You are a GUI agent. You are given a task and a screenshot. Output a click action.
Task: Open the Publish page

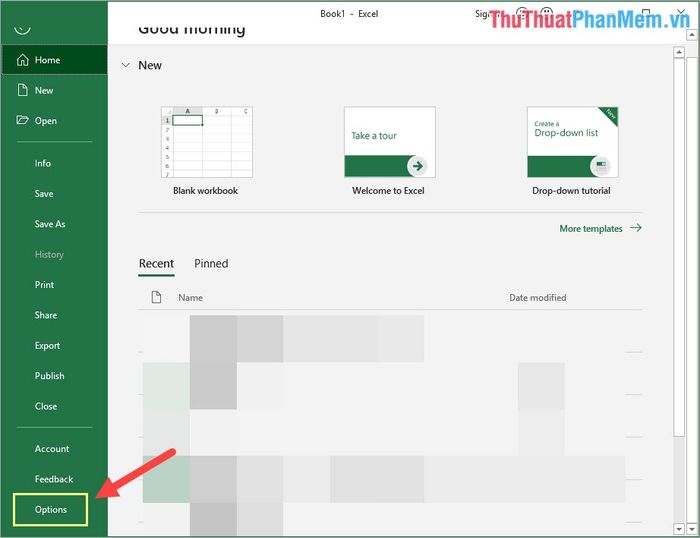coord(49,376)
